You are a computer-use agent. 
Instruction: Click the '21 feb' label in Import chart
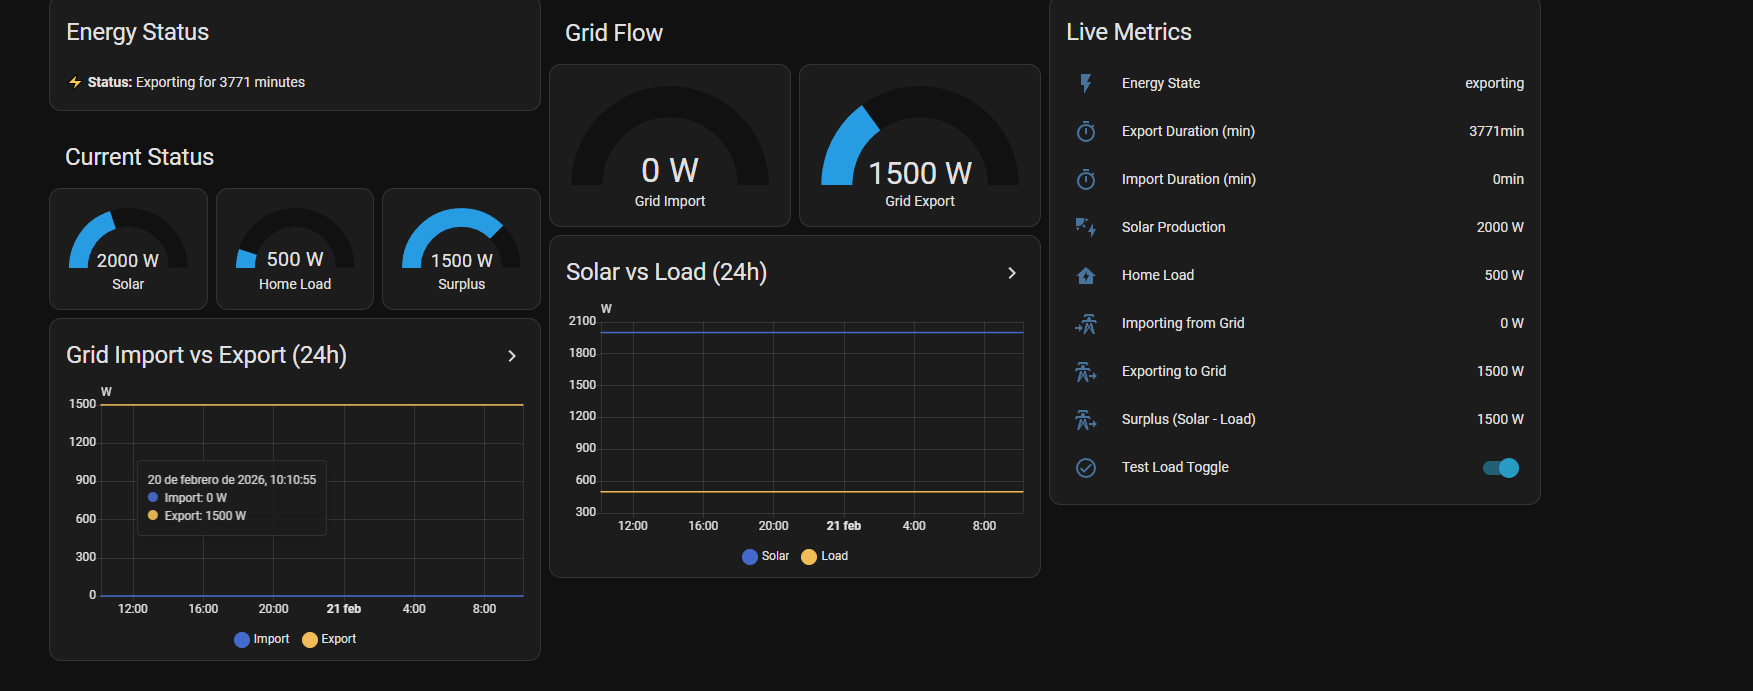[x=344, y=609]
